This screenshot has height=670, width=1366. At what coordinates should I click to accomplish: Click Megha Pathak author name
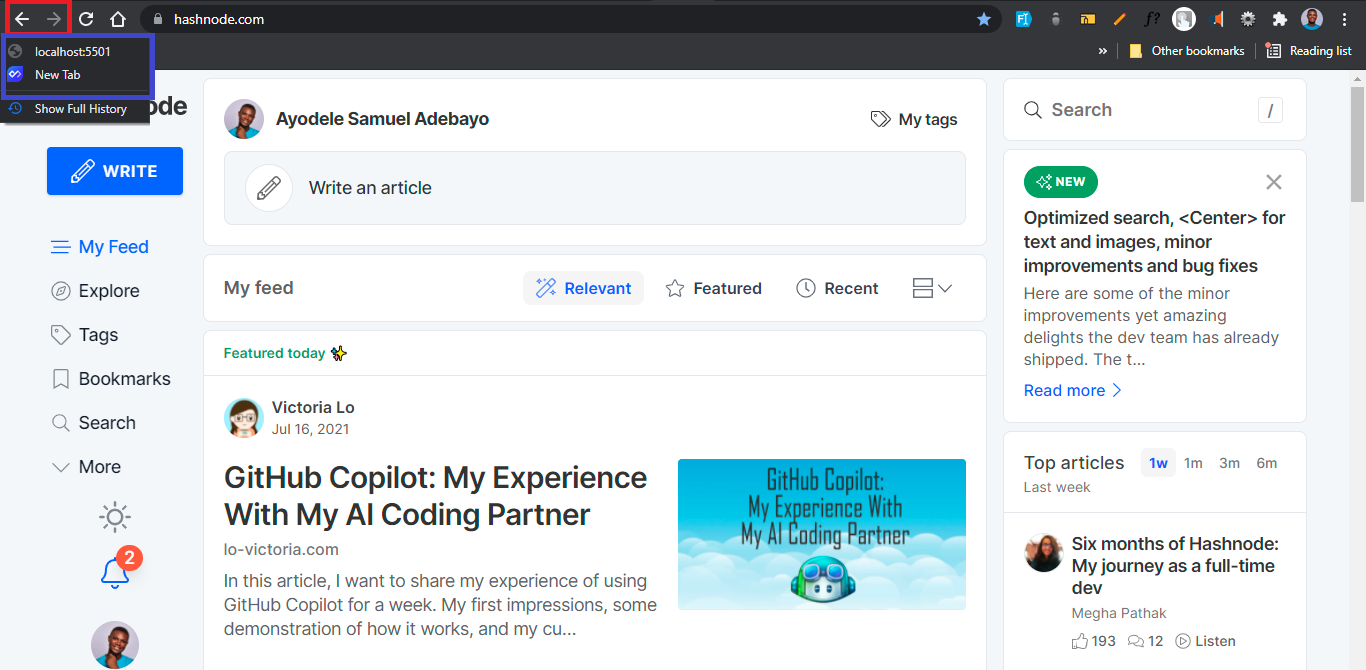[x=1119, y=613]
